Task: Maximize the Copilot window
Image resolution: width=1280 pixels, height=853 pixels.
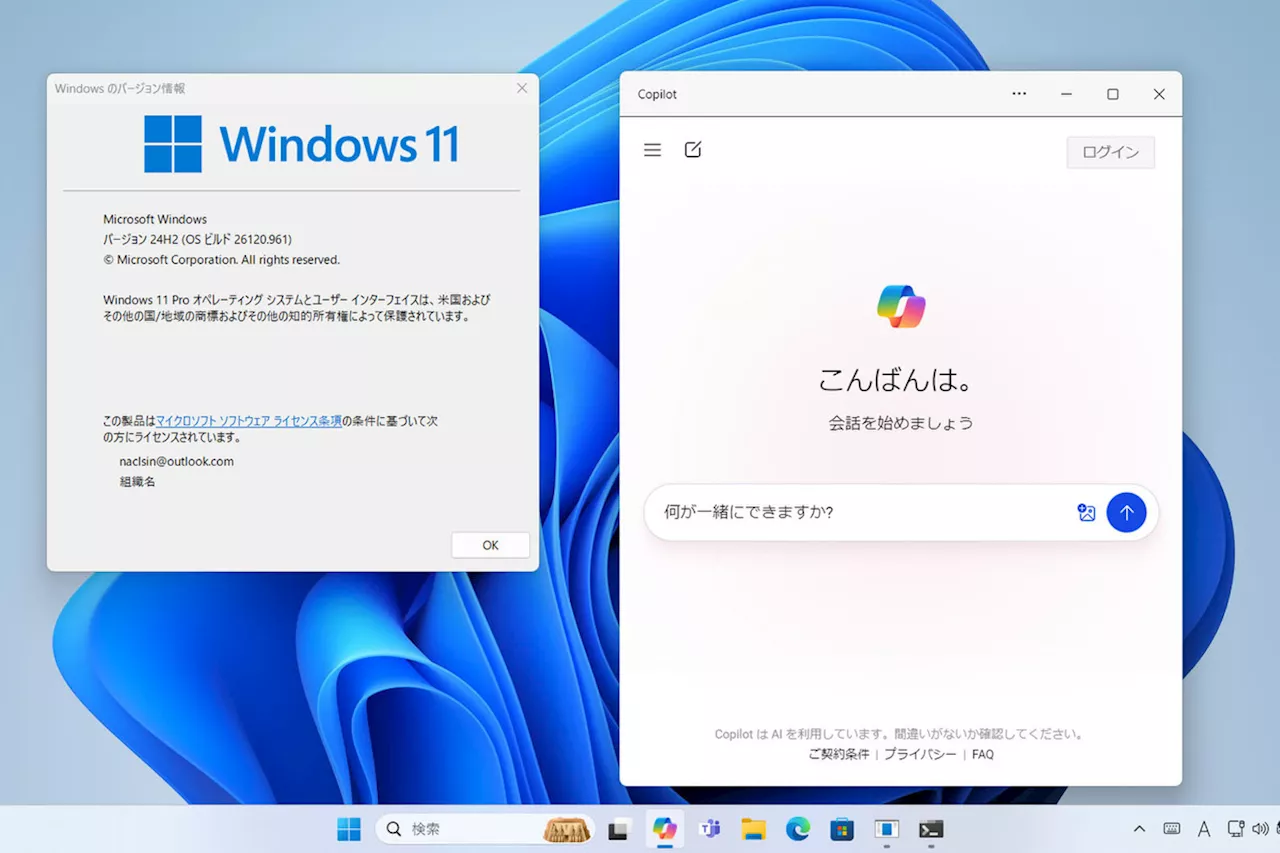Action: point(1112,94)
